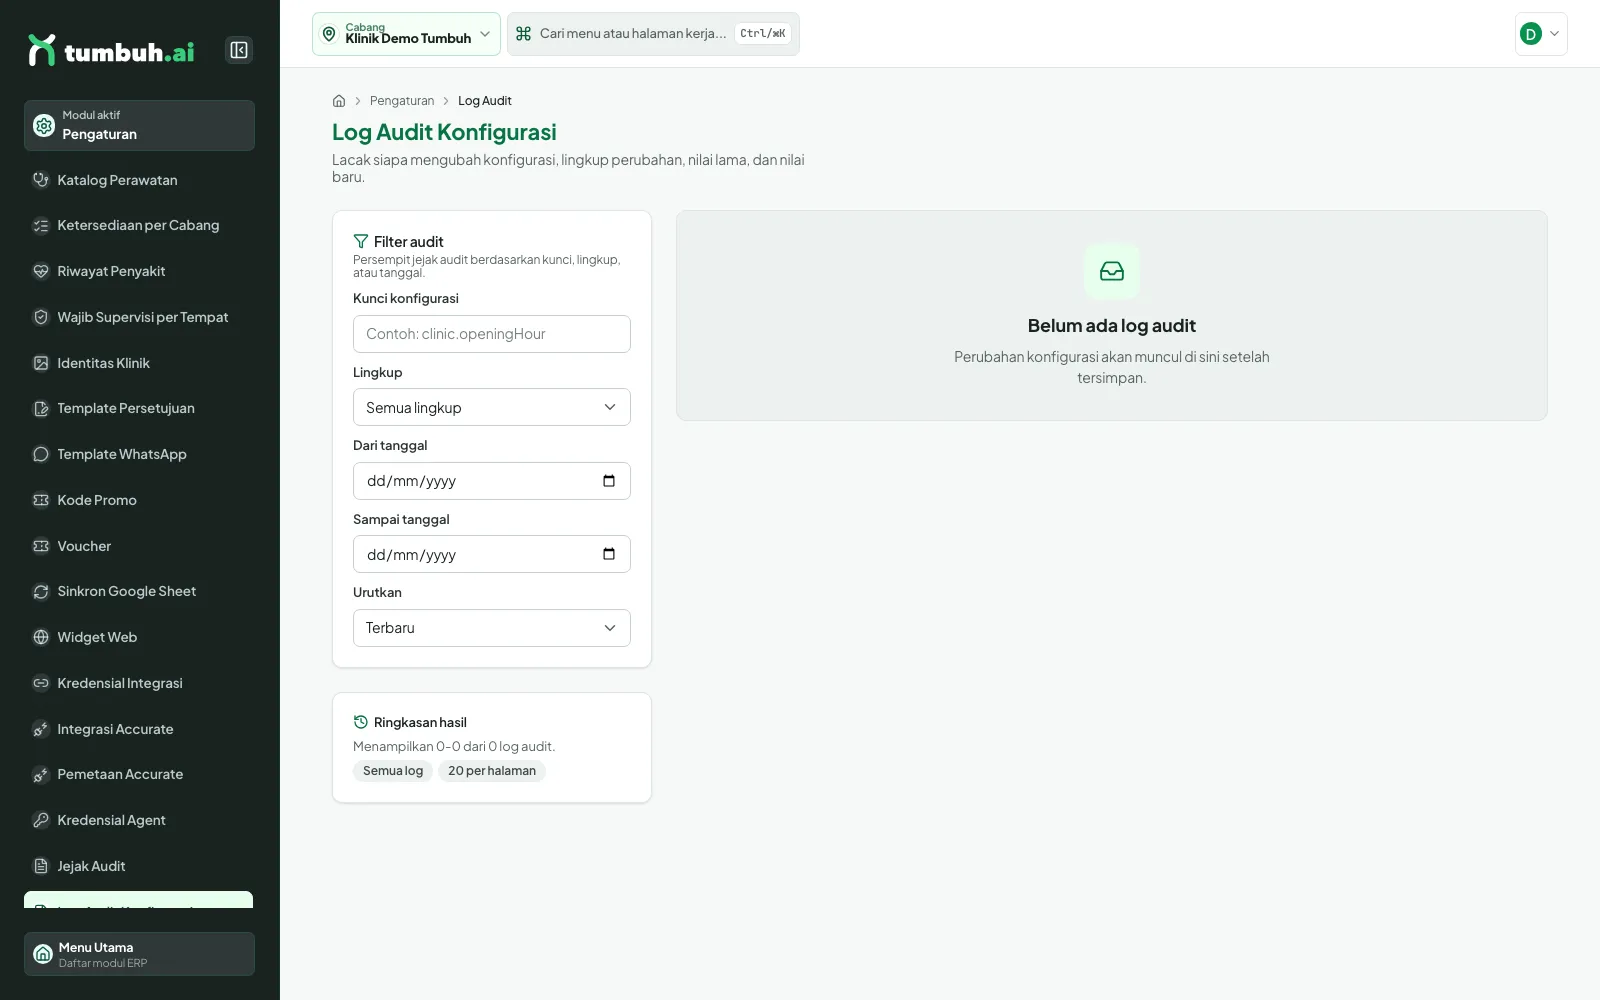
Task: Click the 20 per halaman chip
Action: [492, 771]
